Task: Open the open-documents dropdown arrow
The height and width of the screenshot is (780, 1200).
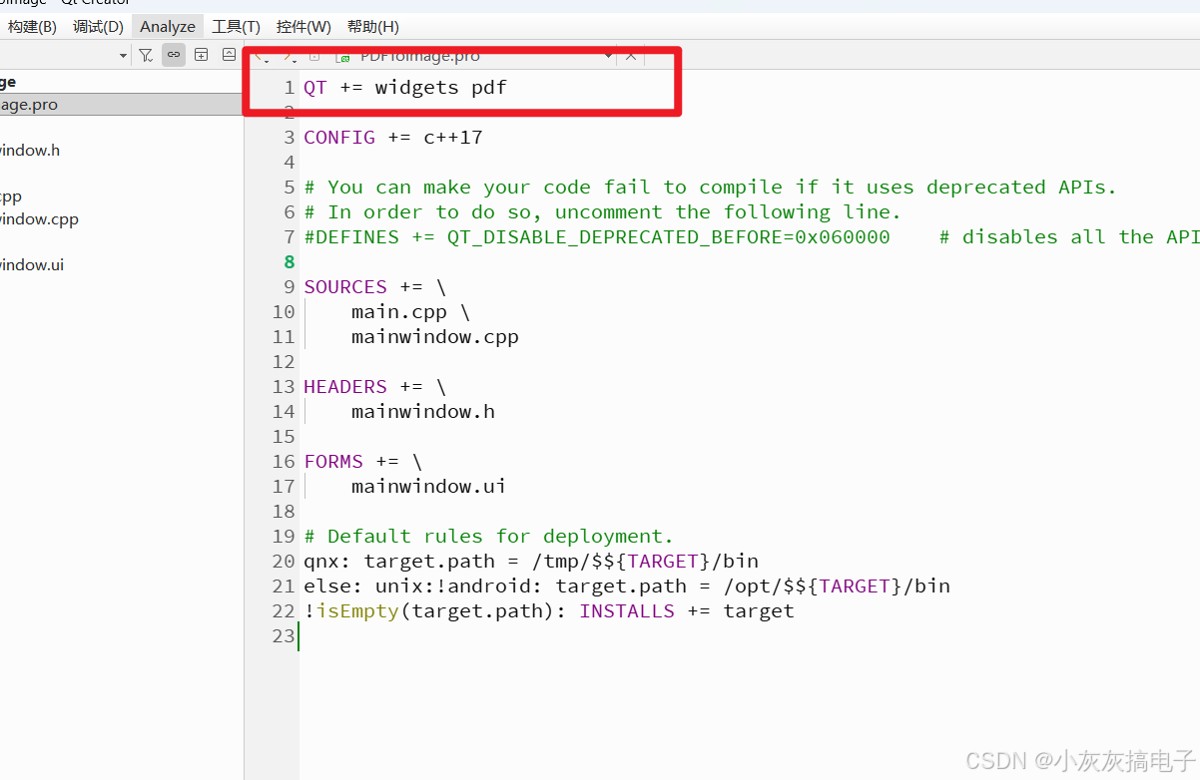Action: coord(608,56)
